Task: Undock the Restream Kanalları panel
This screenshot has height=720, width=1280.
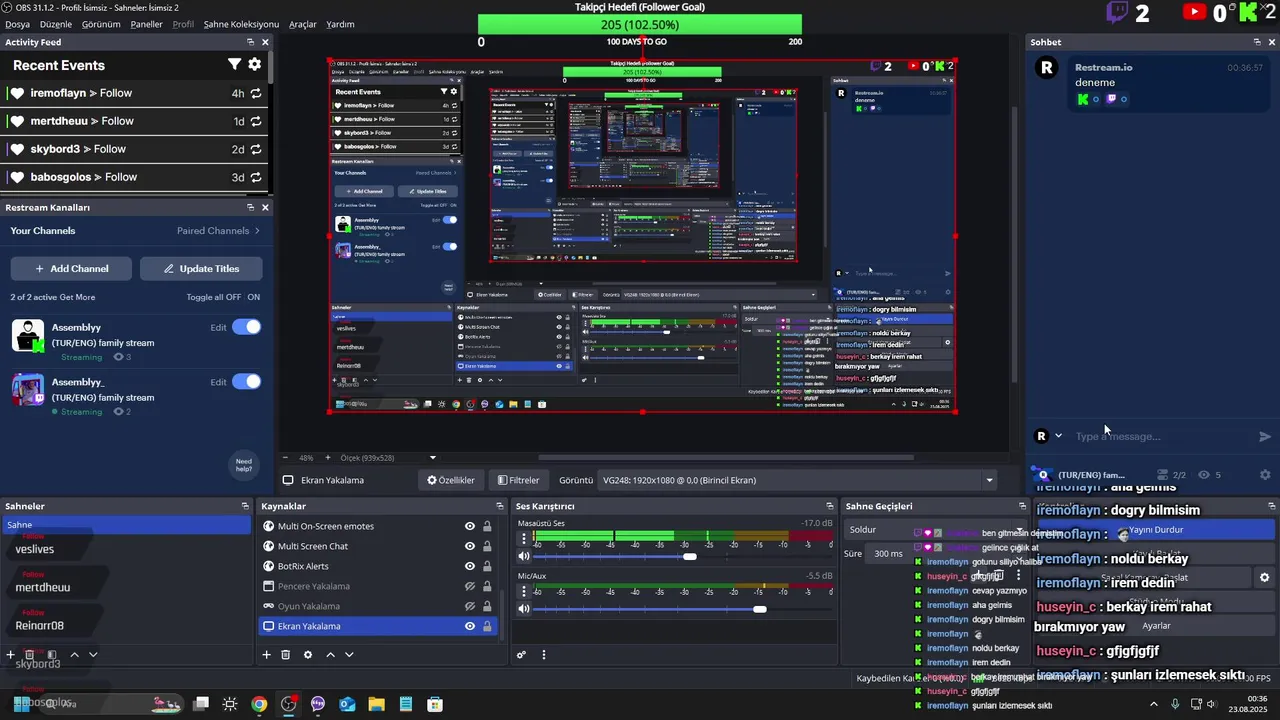Action: [x=250, y=207]
